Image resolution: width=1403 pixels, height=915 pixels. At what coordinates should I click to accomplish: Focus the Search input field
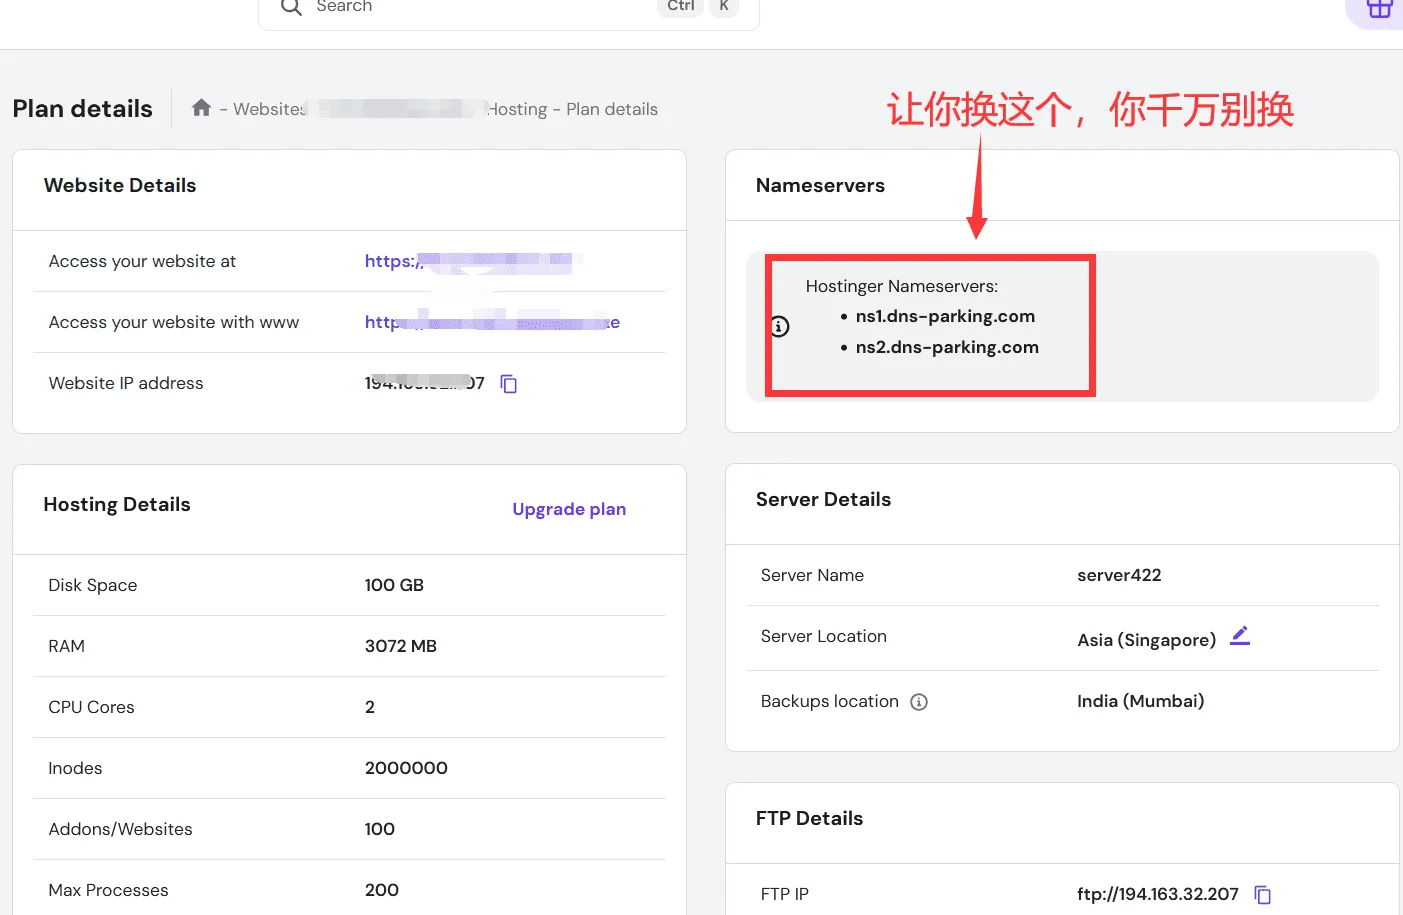[480, 7]
